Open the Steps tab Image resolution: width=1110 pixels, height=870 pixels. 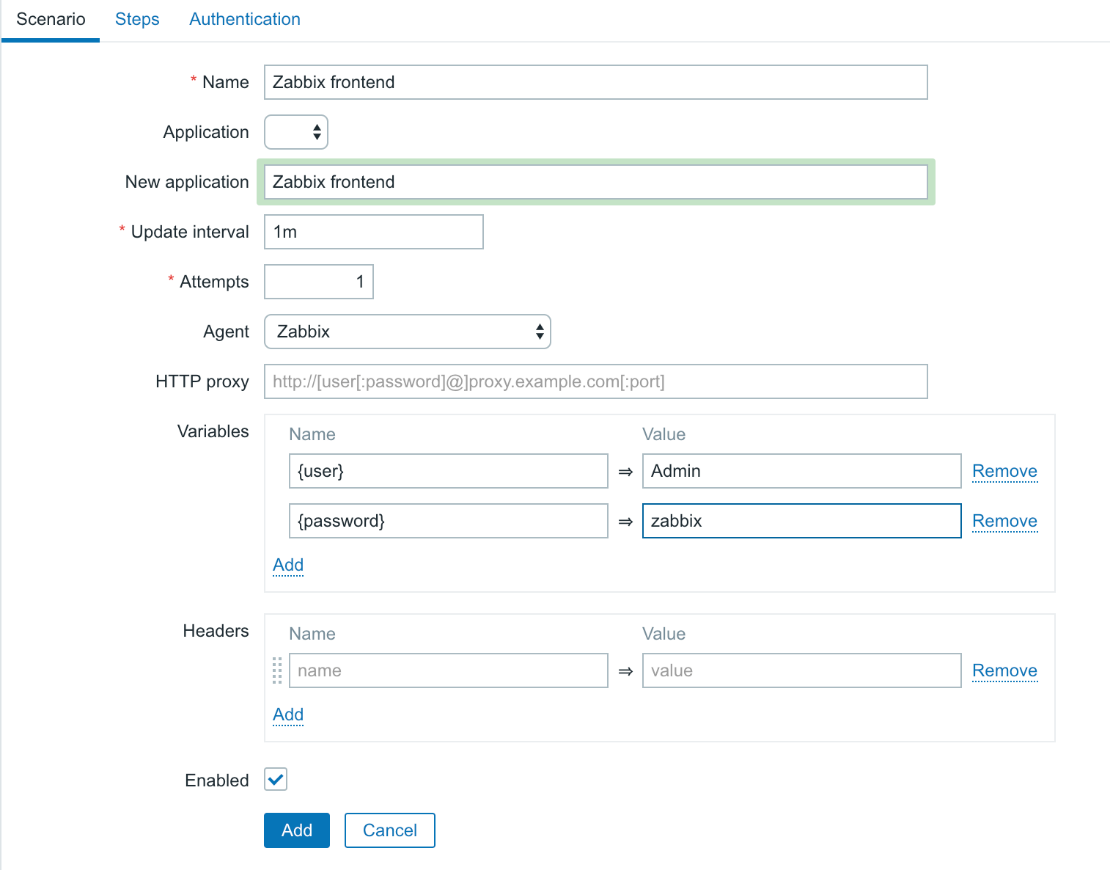(137, 19)
